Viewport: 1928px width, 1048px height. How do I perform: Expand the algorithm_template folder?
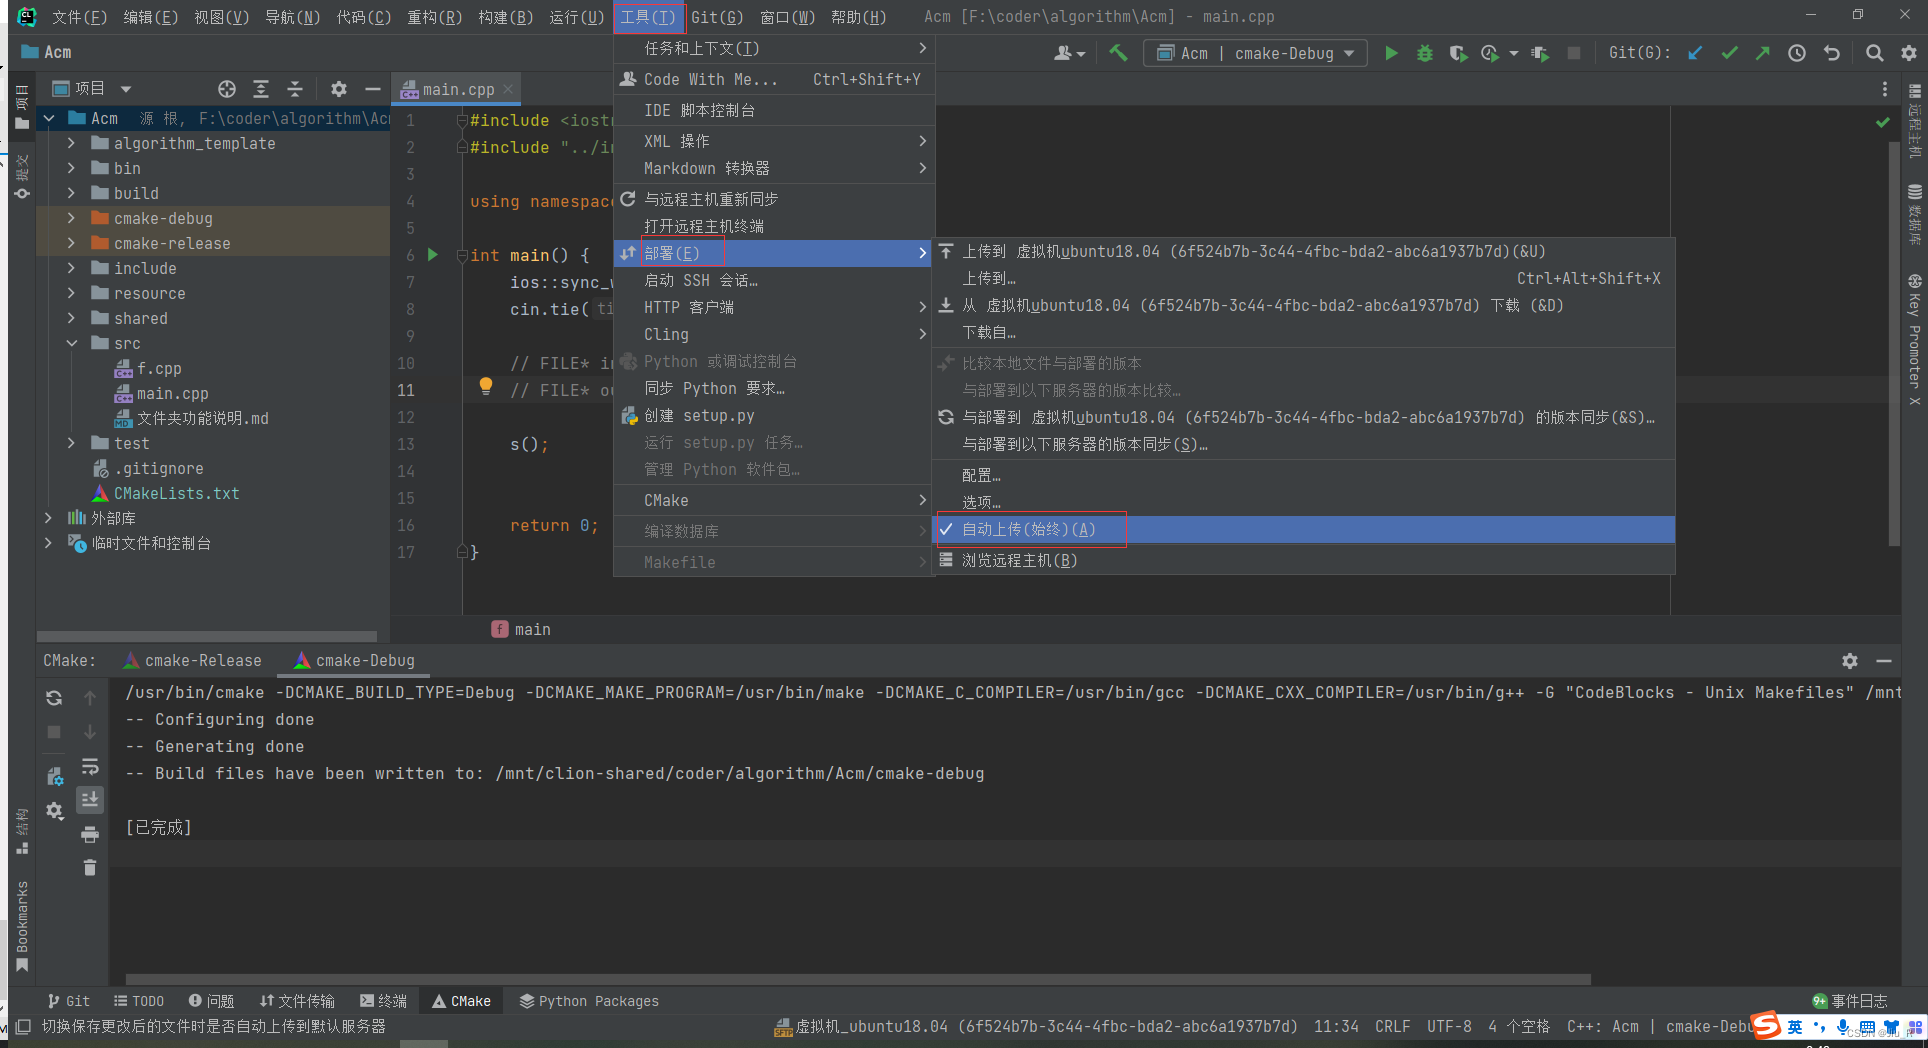tap(71, 143)
